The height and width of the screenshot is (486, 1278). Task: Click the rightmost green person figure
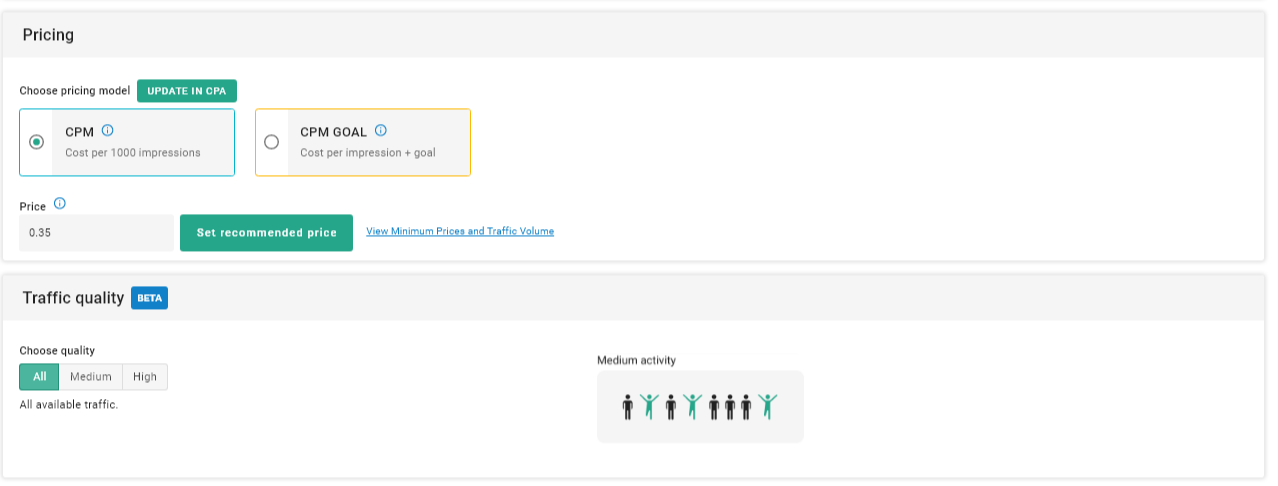(767, 406)
